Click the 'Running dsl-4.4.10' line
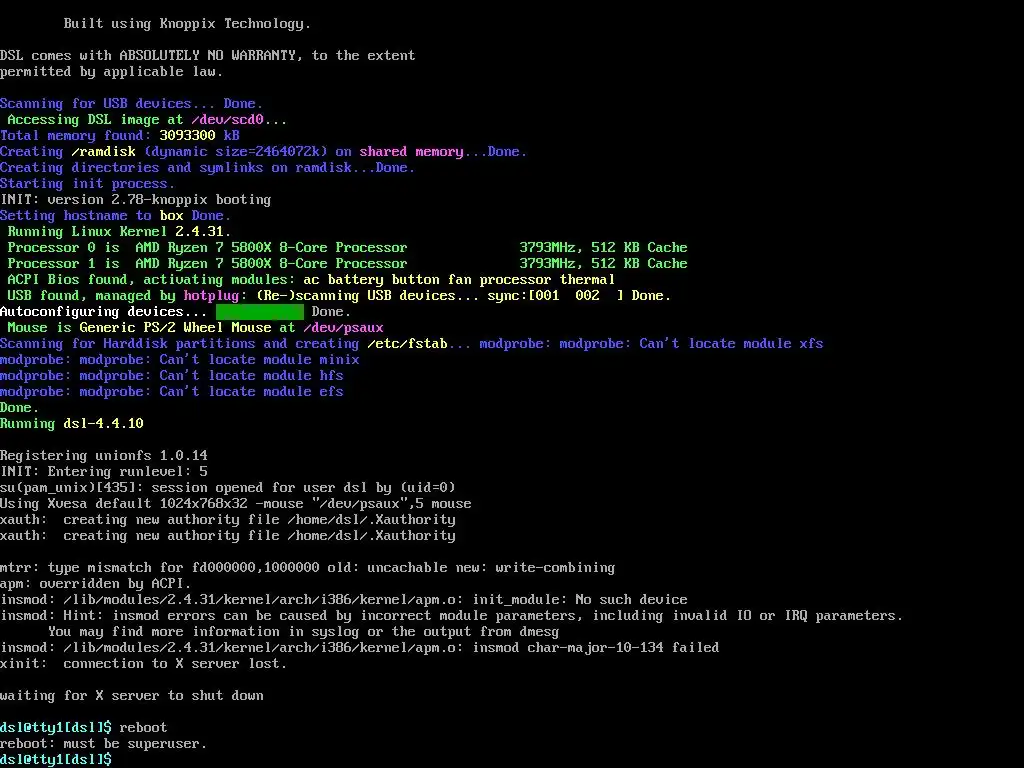The width and height of the screenshot is (1024, 768). pyautogui.click(x=72, y=424)
